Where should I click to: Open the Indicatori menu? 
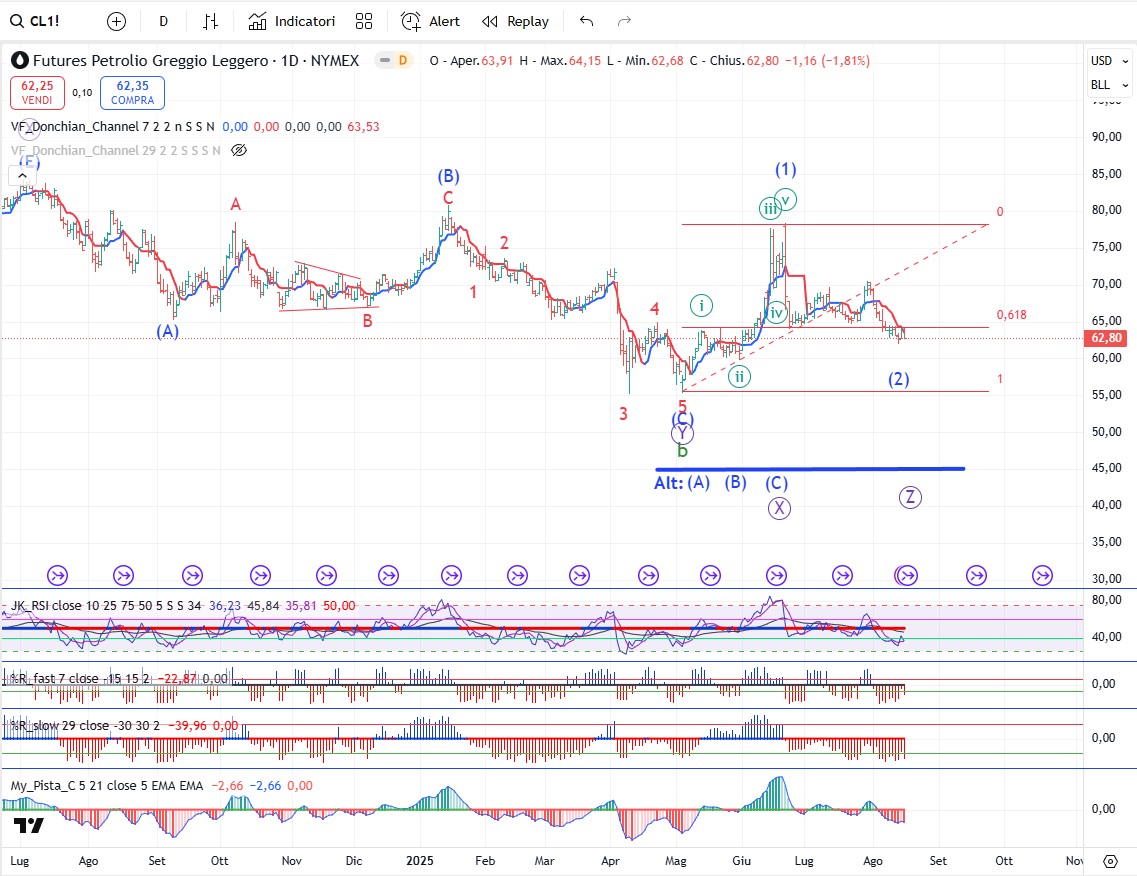[292, 21]
